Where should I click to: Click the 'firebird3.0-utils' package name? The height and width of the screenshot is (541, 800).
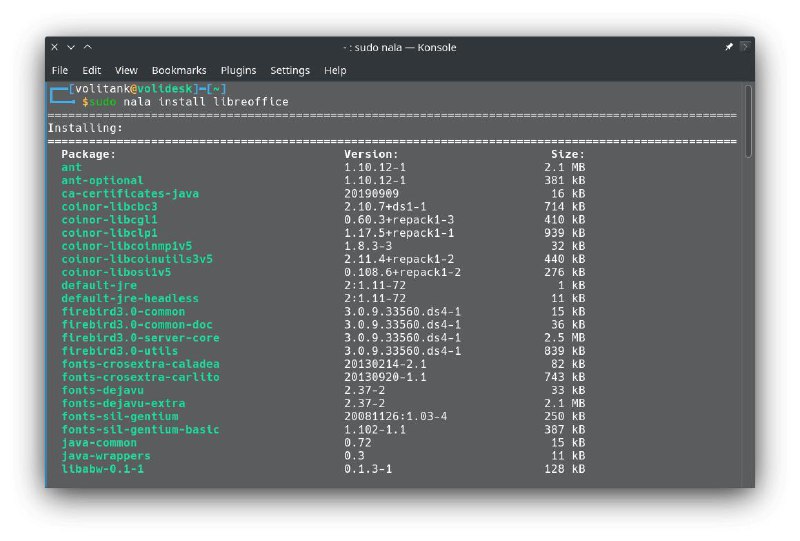119,351
